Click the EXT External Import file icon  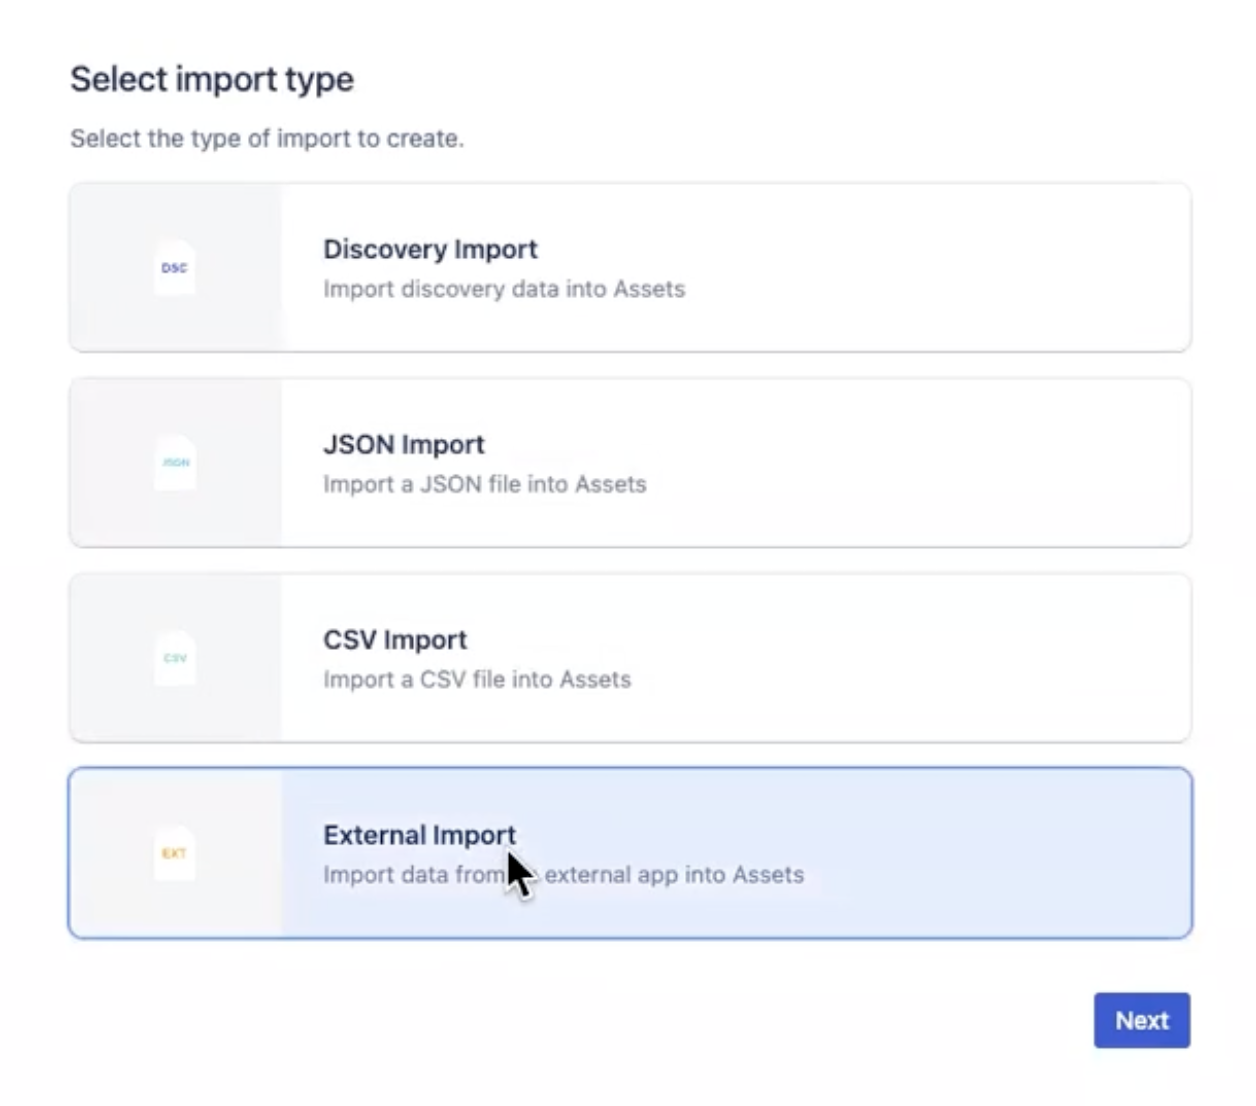174,853
